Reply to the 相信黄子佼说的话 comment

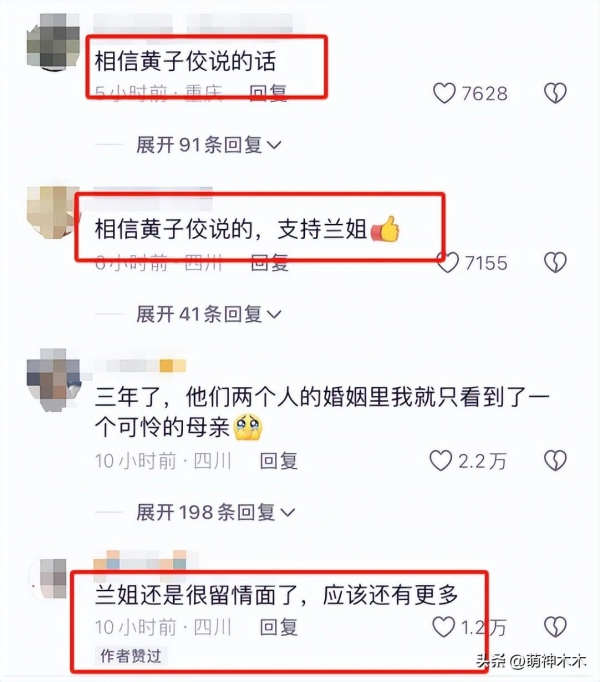click(x=268, y=93)
